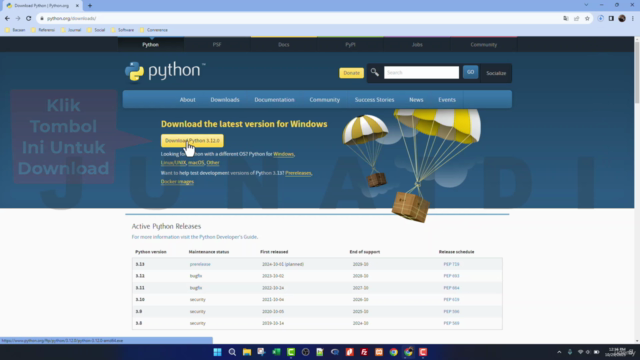Open the blue downloads extension icon
The height and width of the screenshot is (360, 640).
600,18
